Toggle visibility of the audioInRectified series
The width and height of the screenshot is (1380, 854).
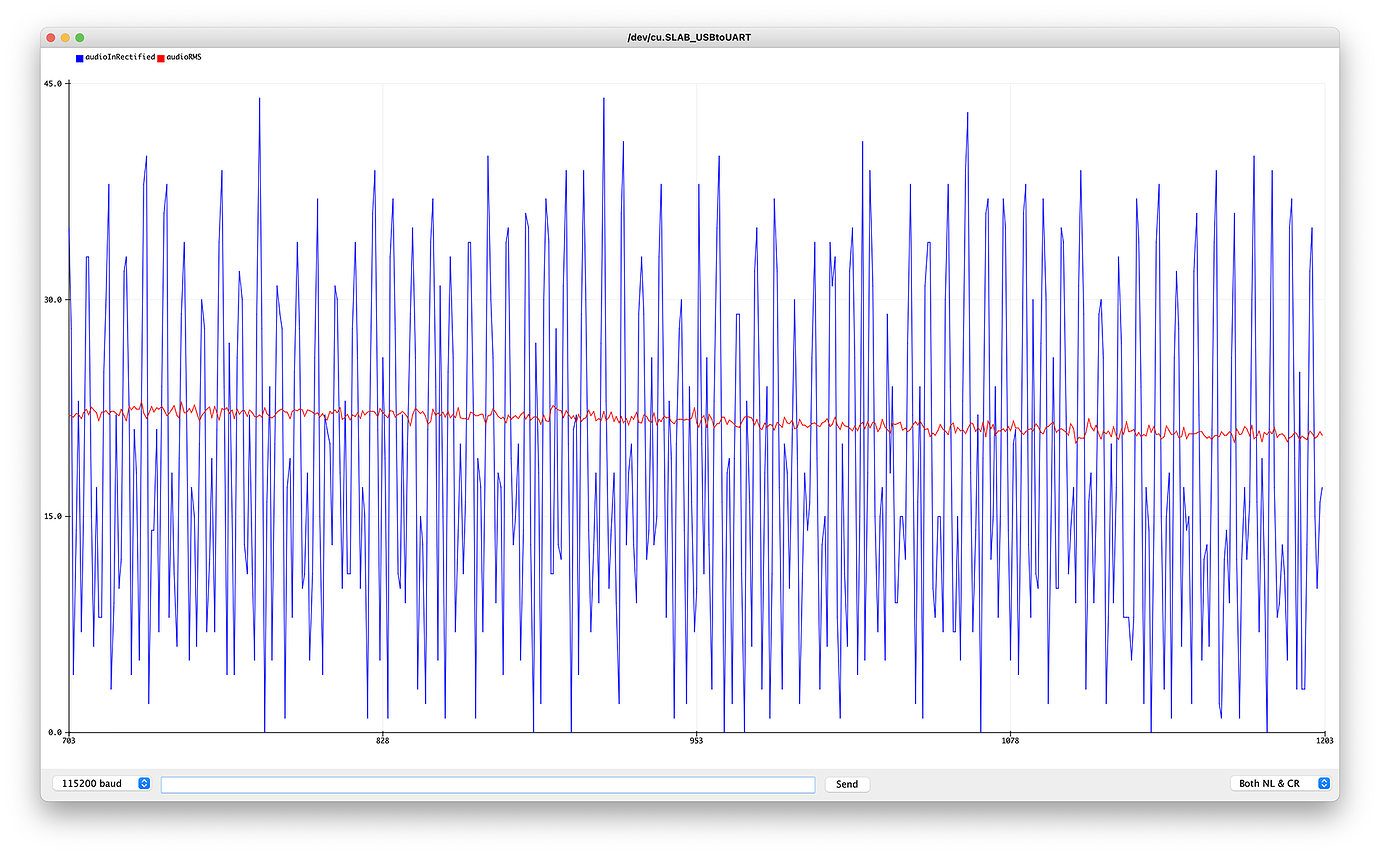(x=79, y=58)
